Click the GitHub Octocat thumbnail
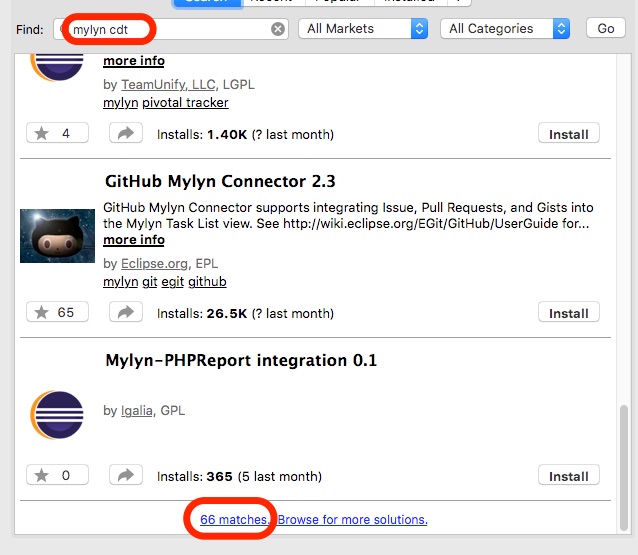The width and height of the screenshot is (638, 555). (x=57, y=236)
